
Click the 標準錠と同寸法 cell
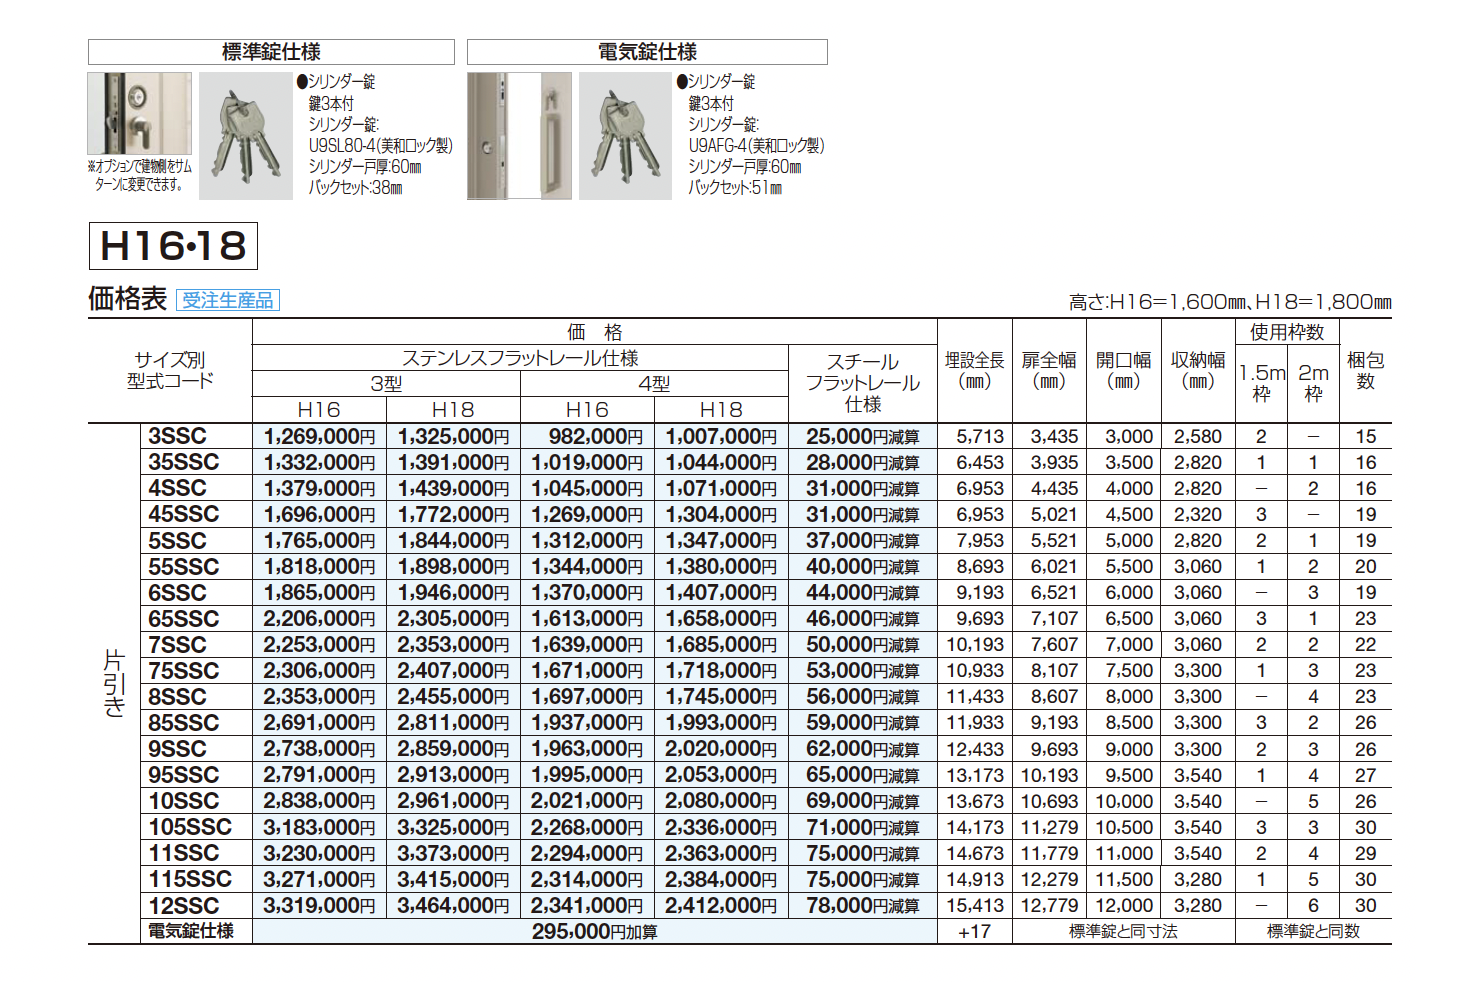coord(1123,932)
